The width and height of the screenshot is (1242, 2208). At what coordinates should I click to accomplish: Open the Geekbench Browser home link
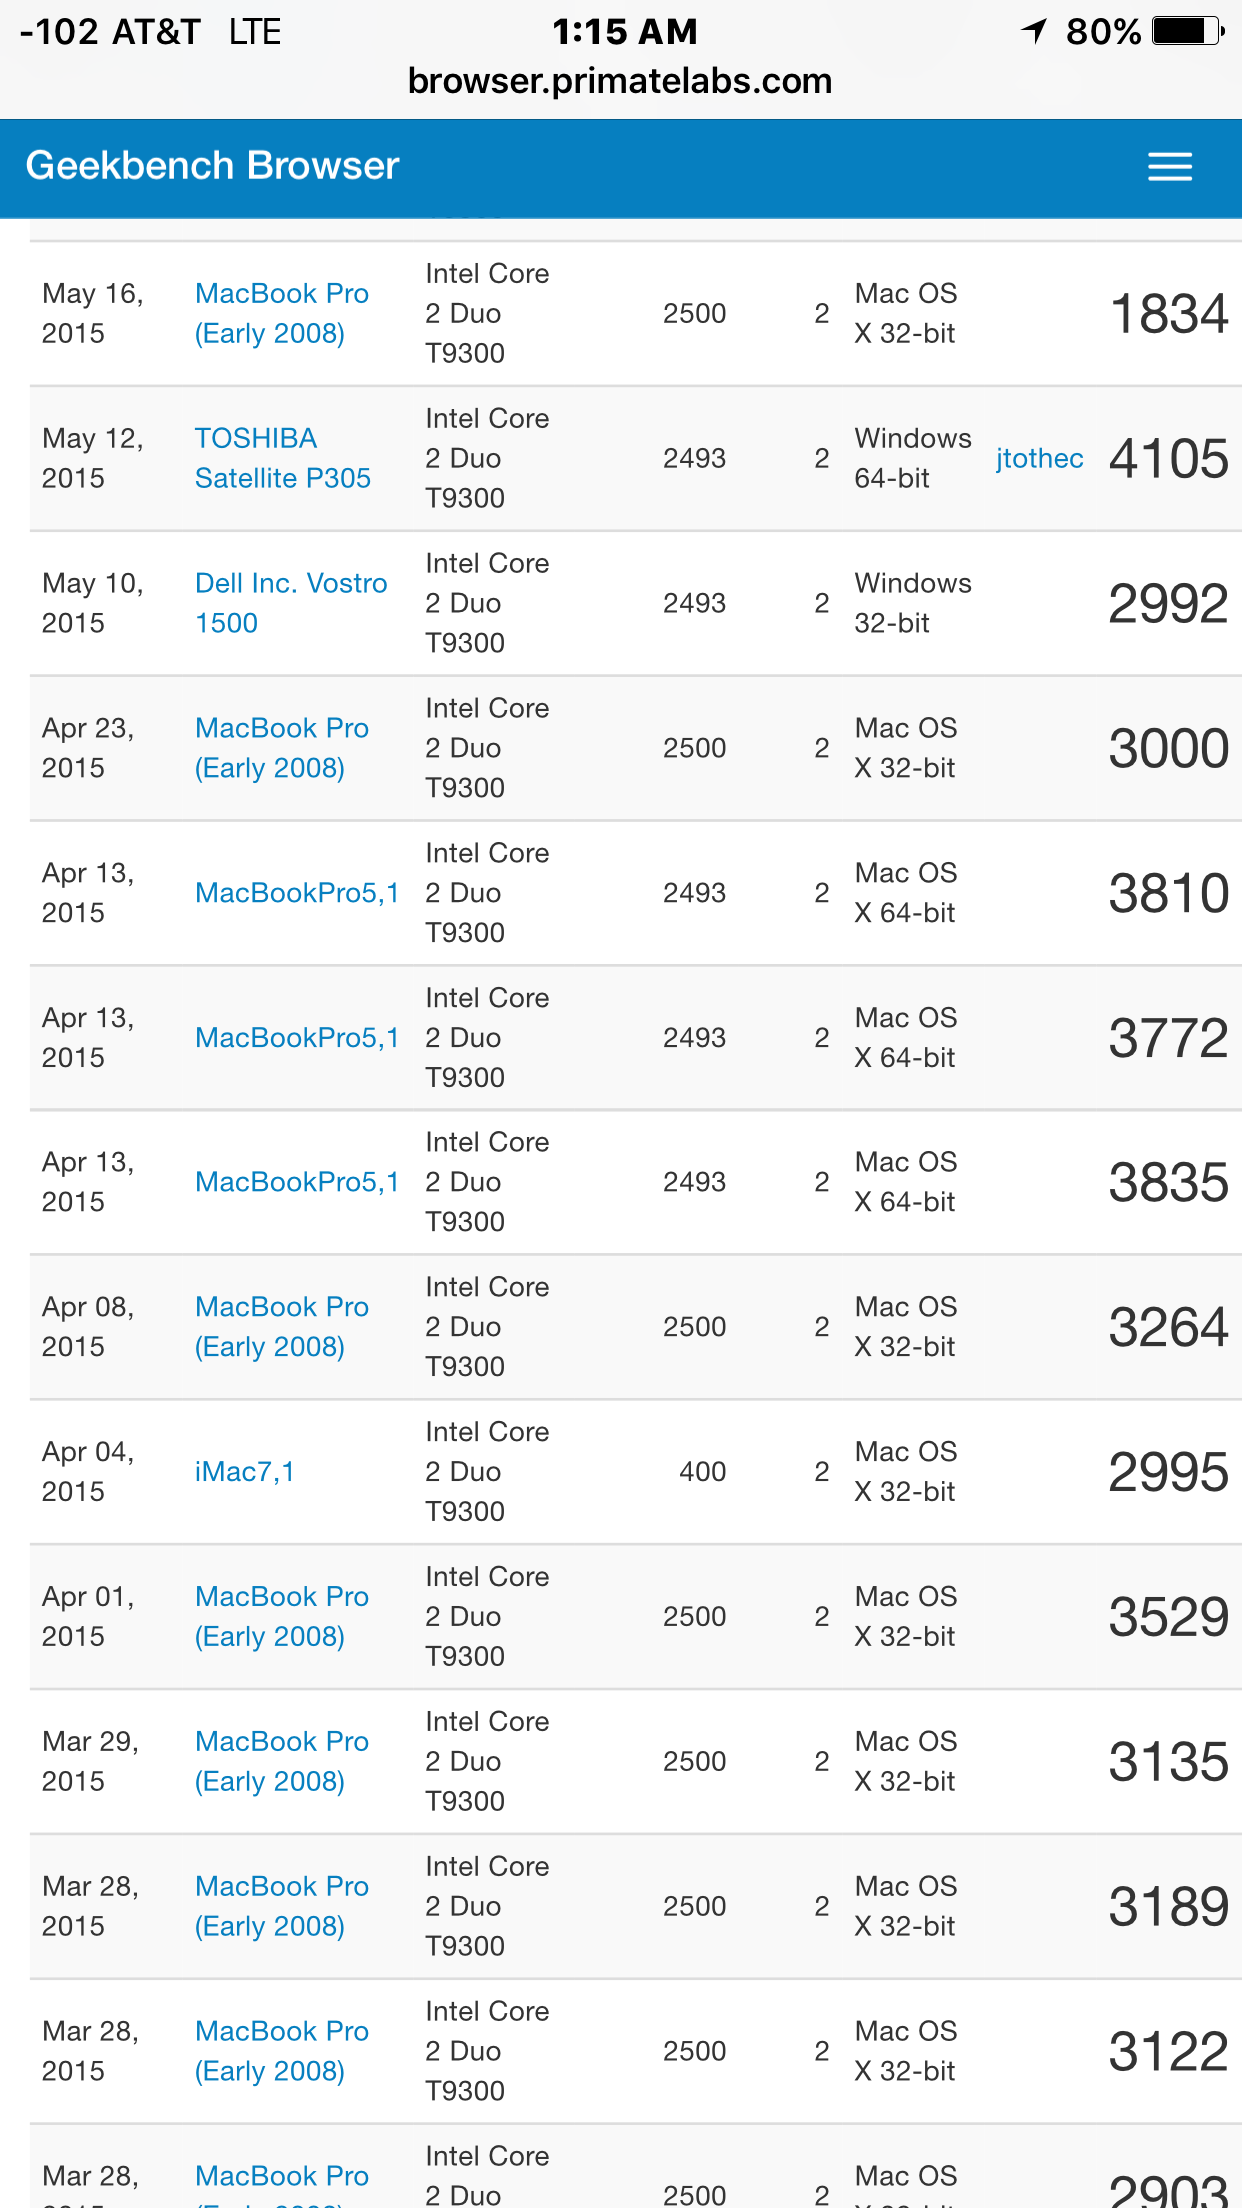212,166
